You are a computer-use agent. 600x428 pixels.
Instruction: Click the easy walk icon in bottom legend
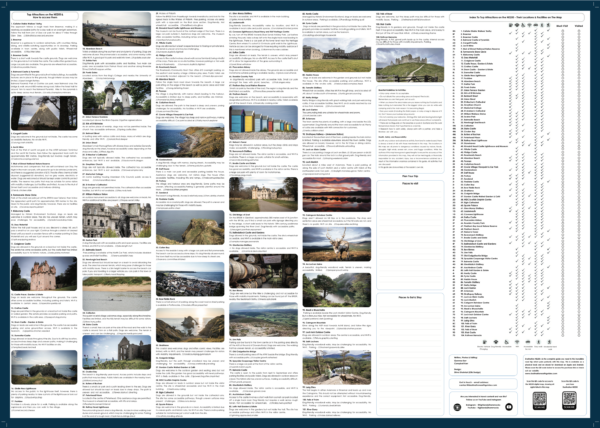538,342
